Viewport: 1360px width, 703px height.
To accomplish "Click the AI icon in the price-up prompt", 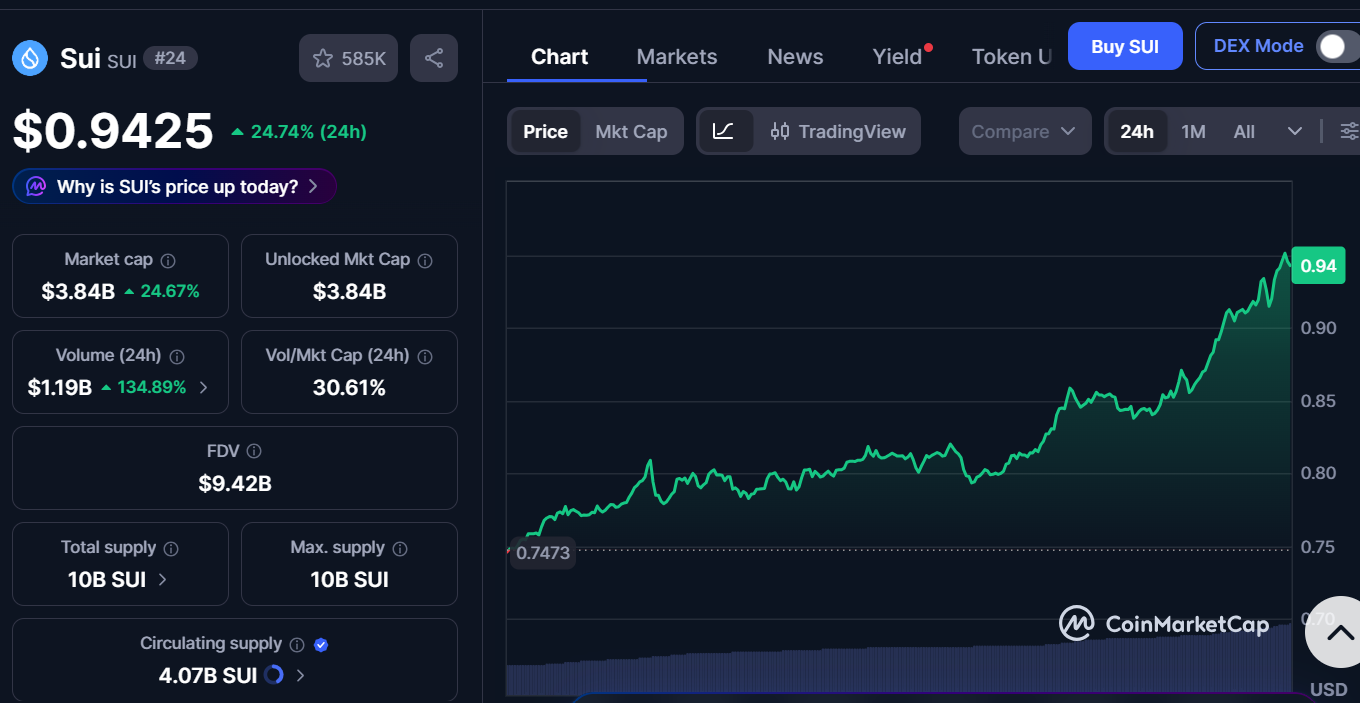I will tap(36, 186).
